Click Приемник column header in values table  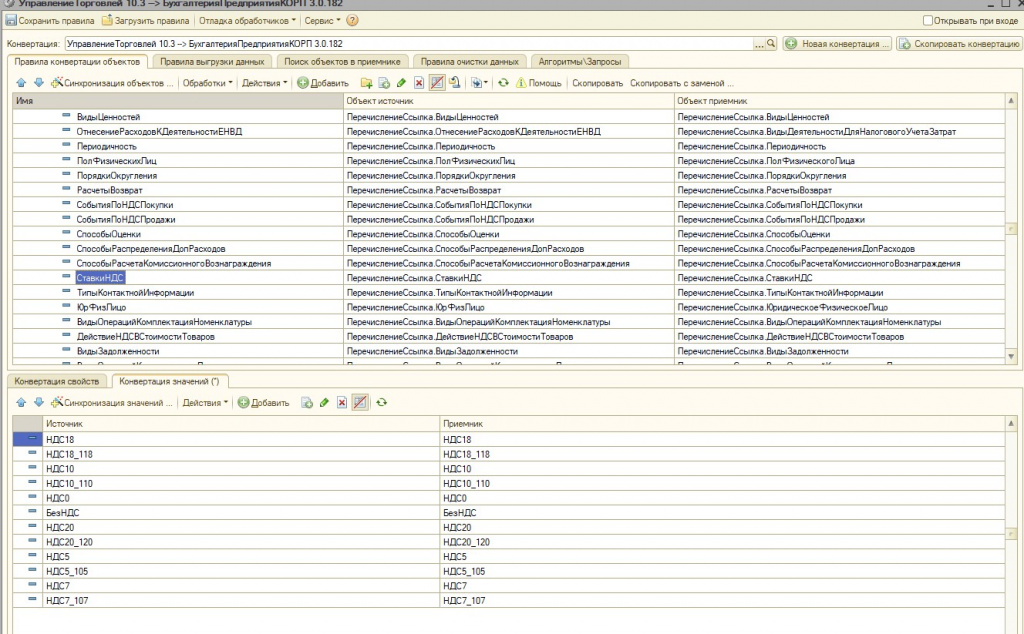pos(722,424)
